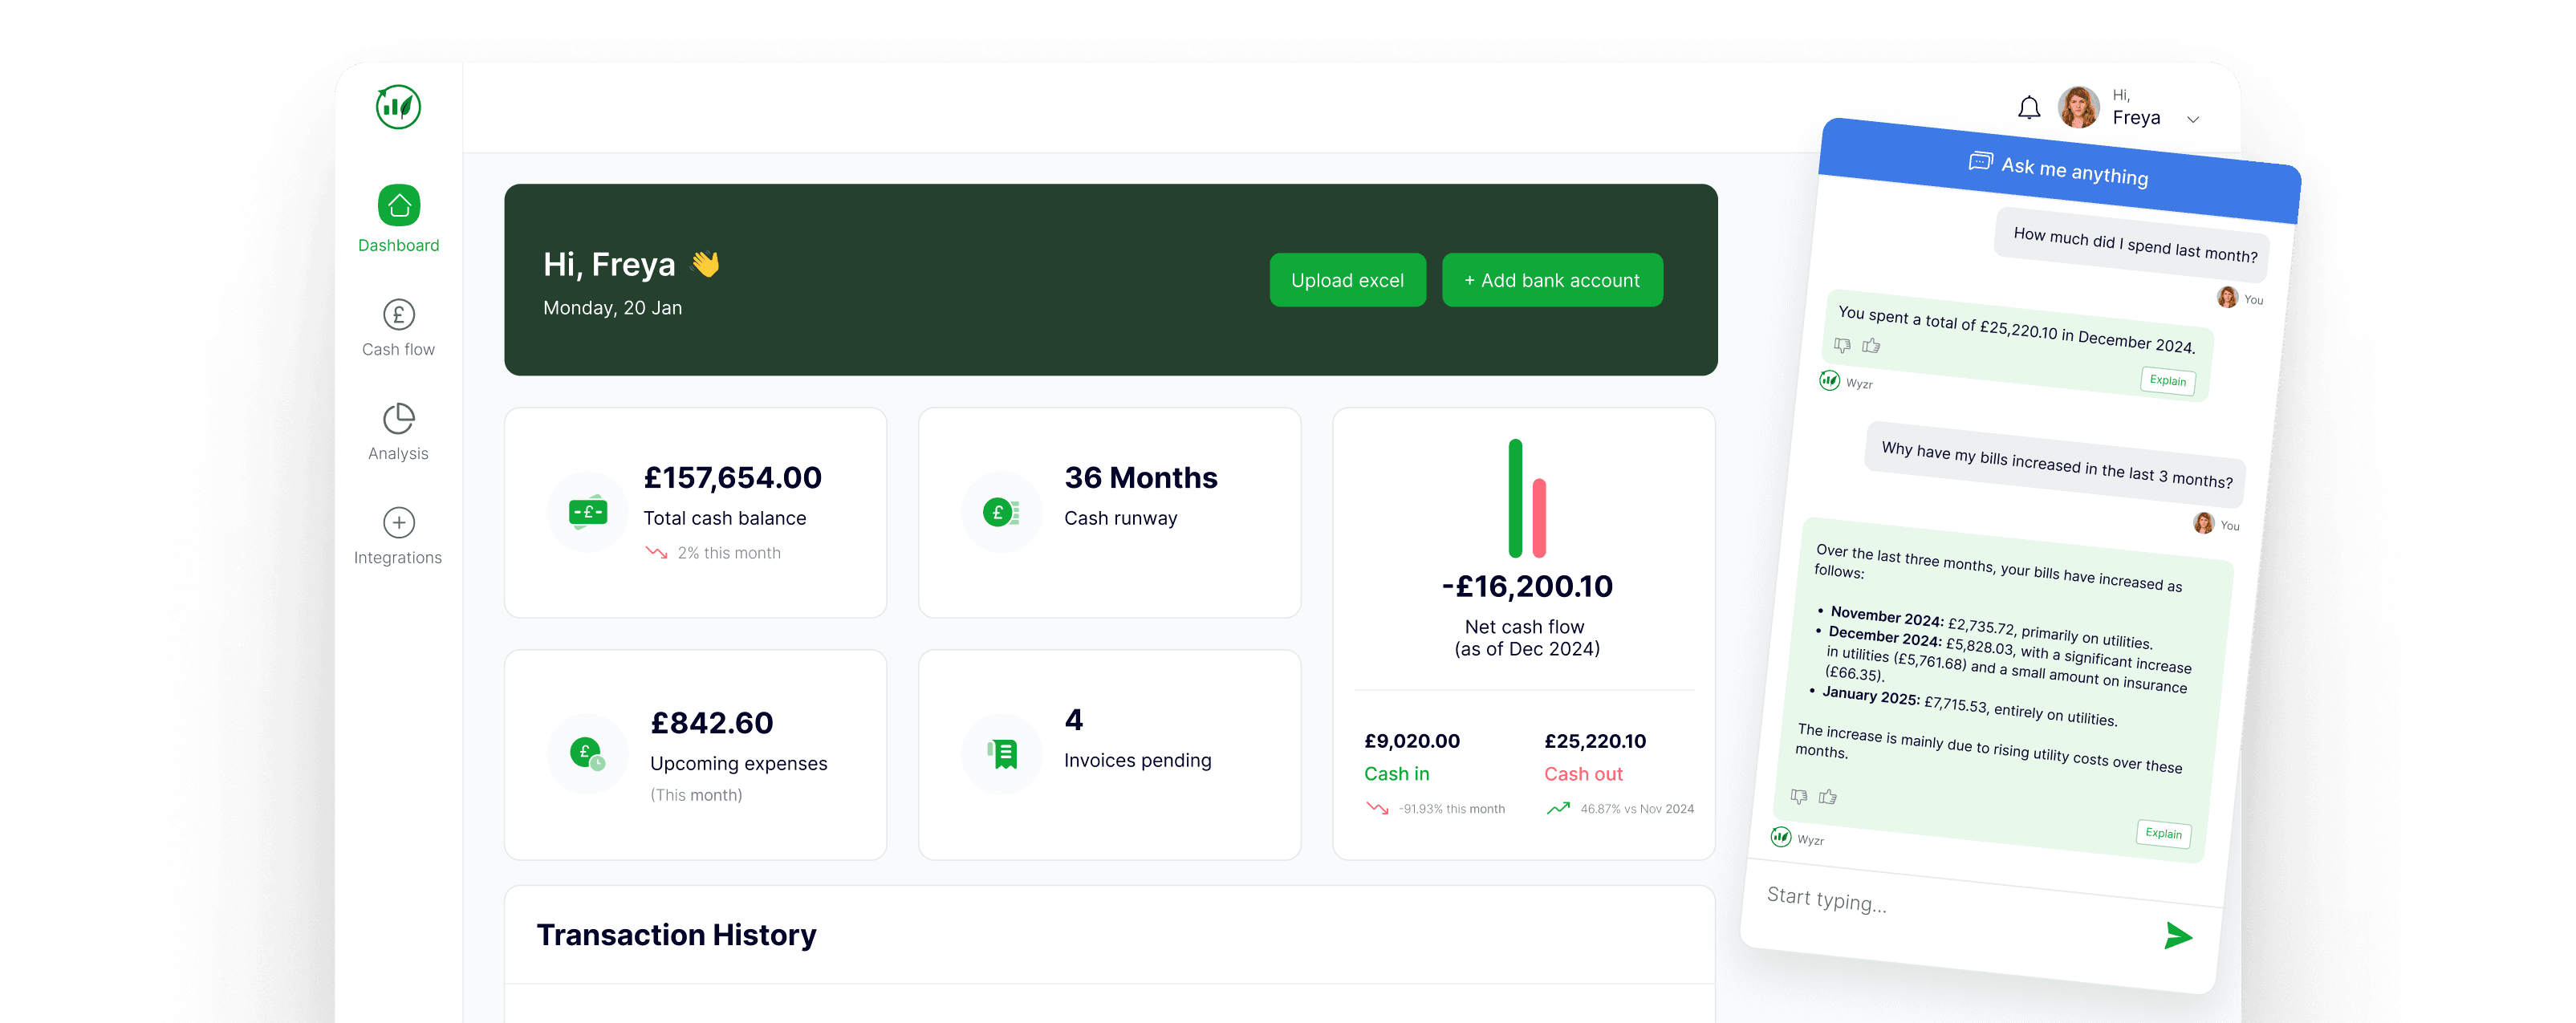Viewport: 2576px width, 1023px height.
Task: Click the Transaction History heading
Action: (677, 935)
